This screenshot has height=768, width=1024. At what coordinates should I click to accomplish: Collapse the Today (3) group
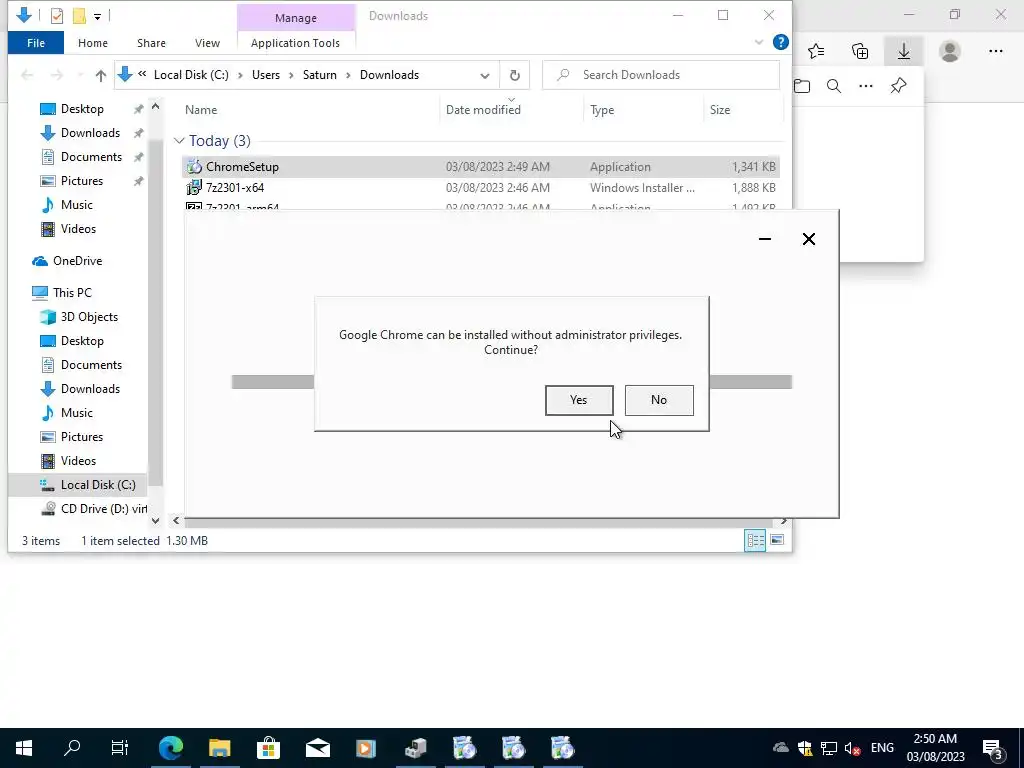[179, 141]
